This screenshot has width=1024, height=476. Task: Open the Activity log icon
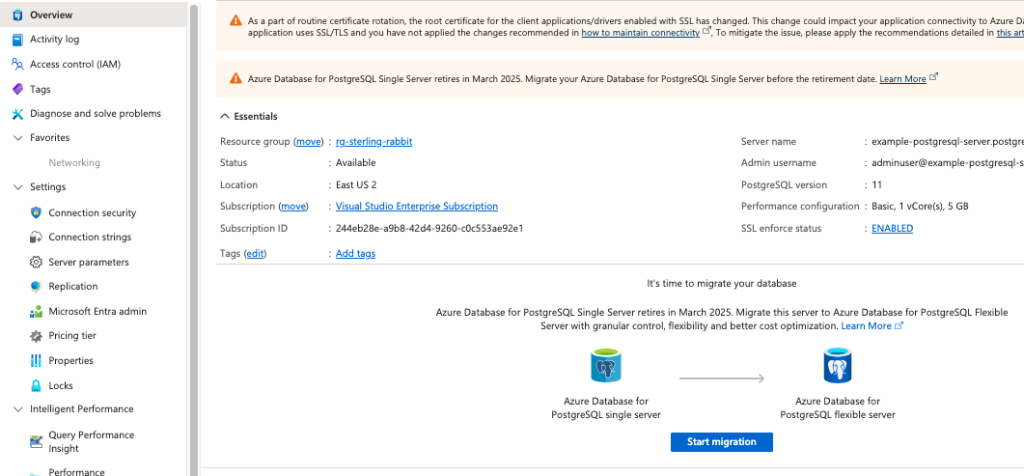click(18, 40)
